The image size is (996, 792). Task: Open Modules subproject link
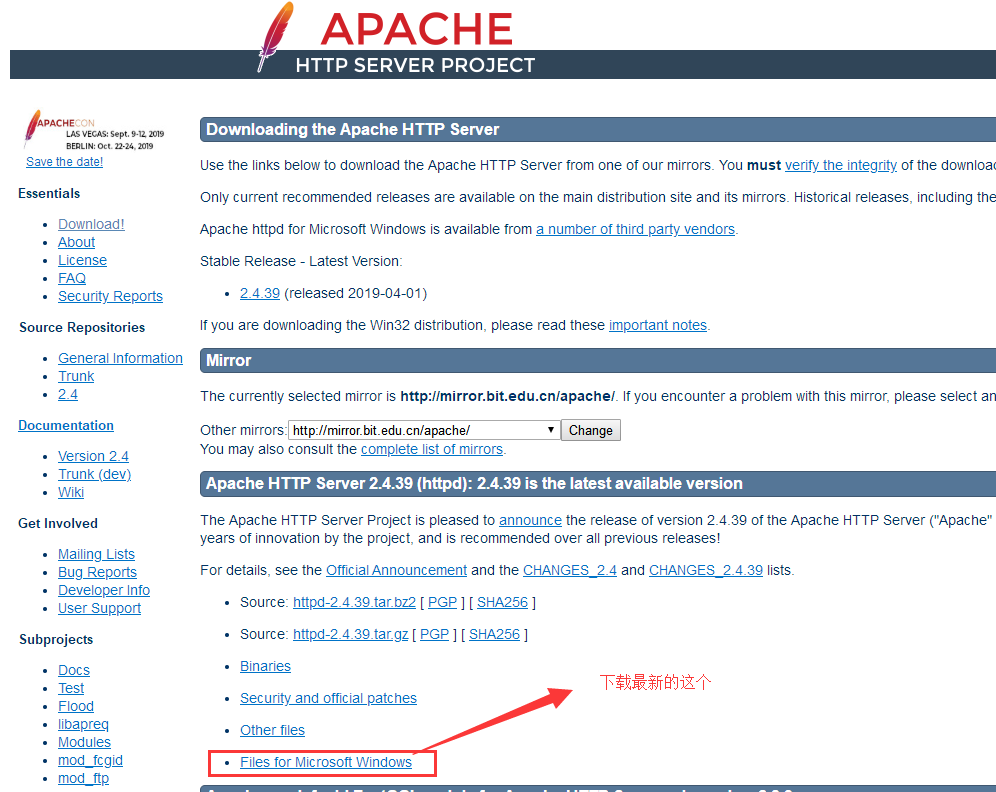pyautogui.click(x=84, y=742)
